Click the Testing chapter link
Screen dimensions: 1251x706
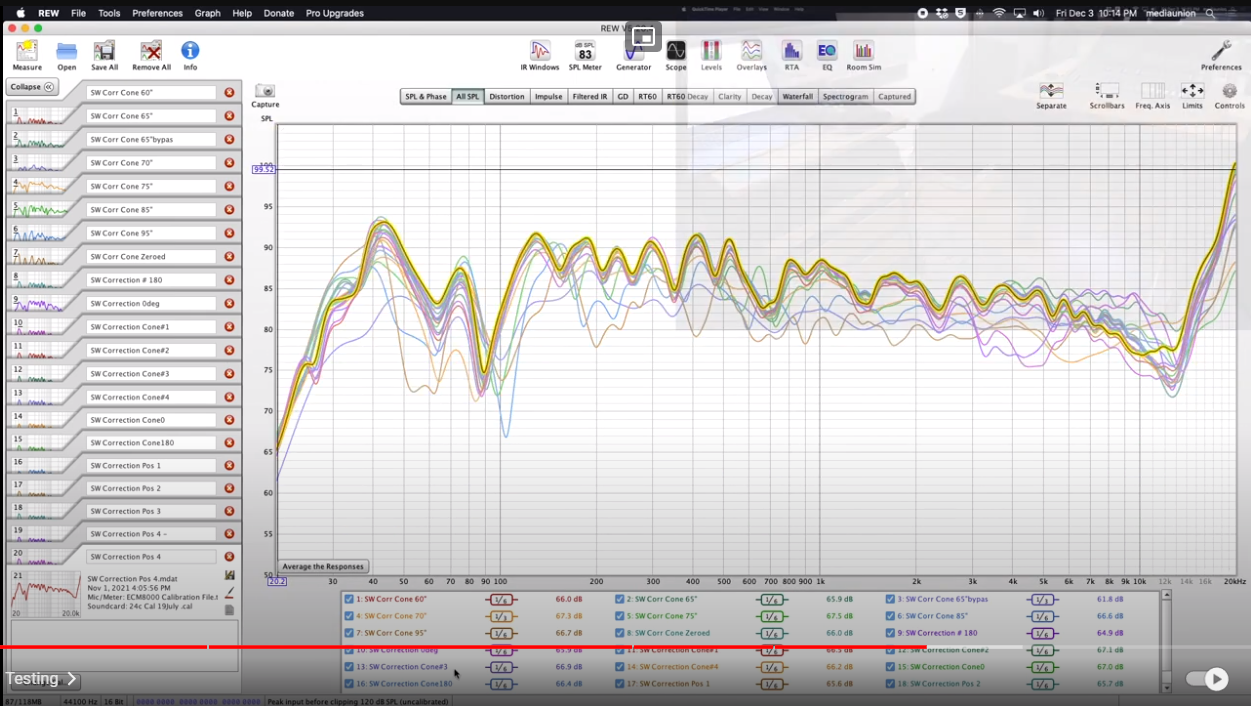pyautogui.click(x=40, y=680)
